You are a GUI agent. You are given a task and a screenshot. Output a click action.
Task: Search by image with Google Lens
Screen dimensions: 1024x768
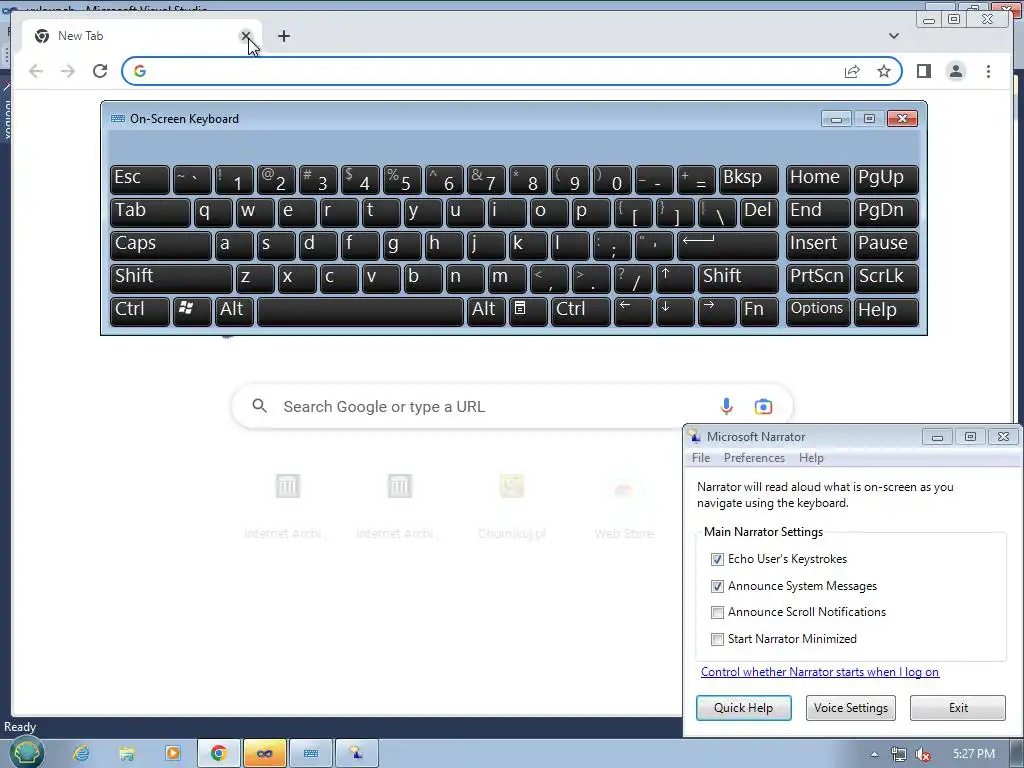pyautogui.click(x=763, y=406)
